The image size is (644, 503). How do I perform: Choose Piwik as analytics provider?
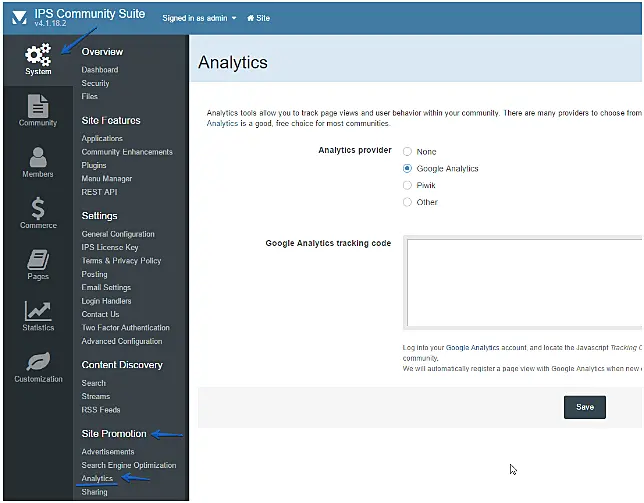click(x=407, y=185)
